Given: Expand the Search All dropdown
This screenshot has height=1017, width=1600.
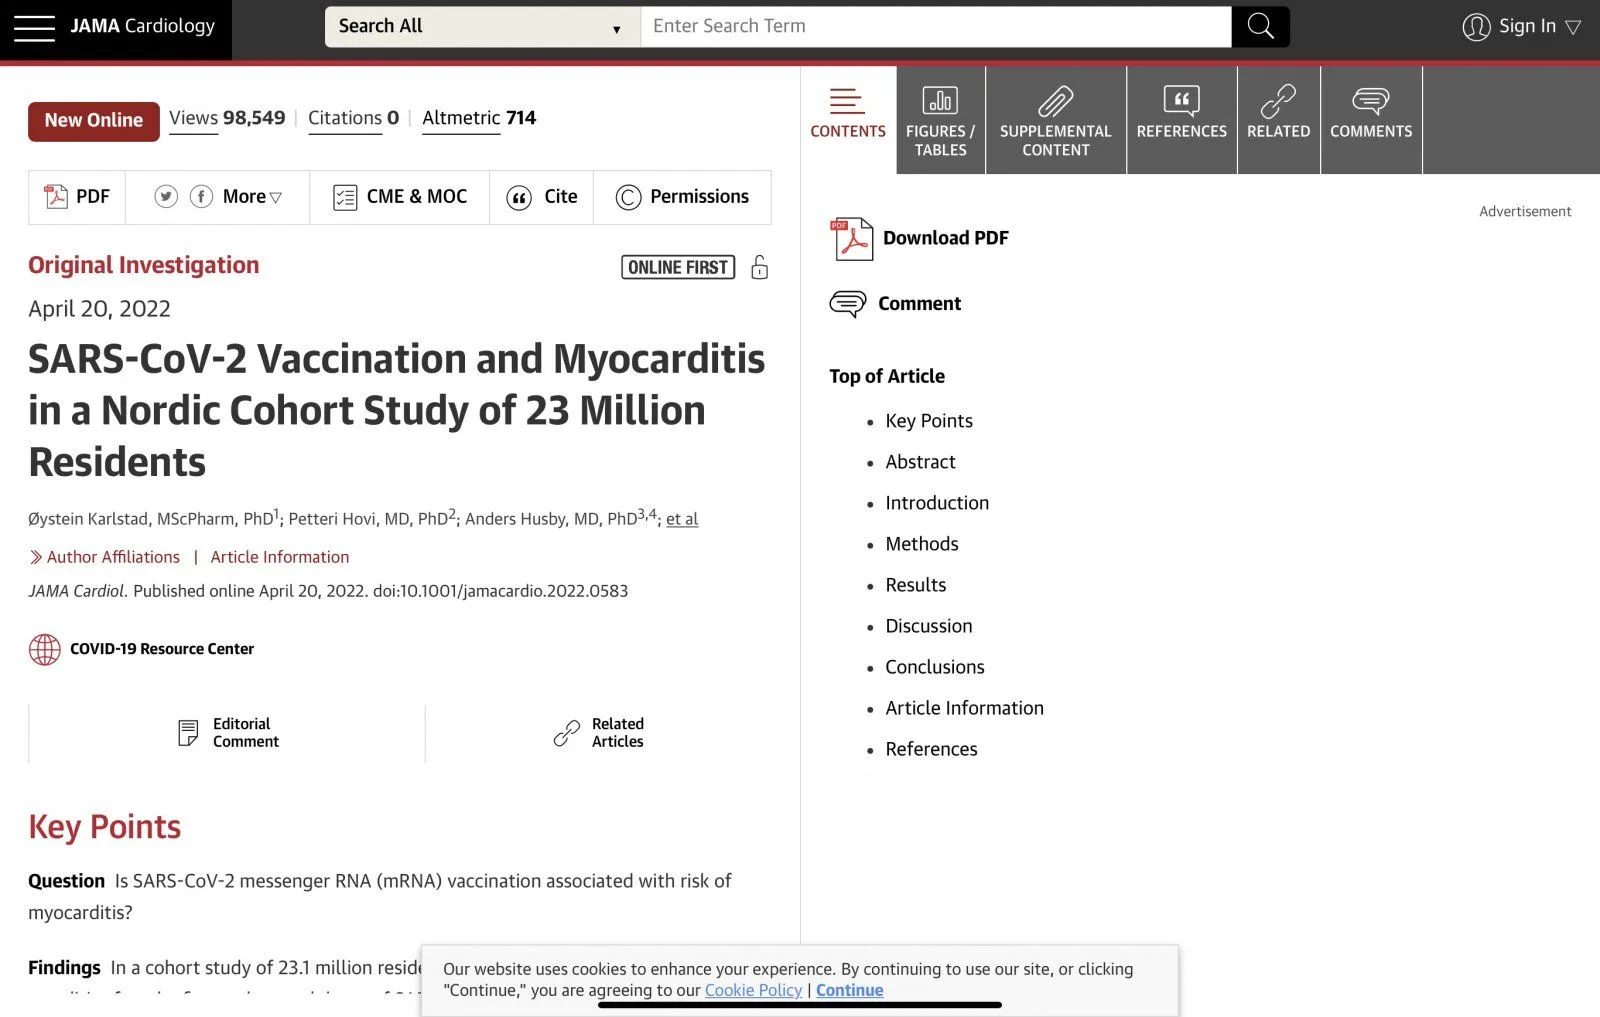Looking at the screenshot, I should pos(481,27).
